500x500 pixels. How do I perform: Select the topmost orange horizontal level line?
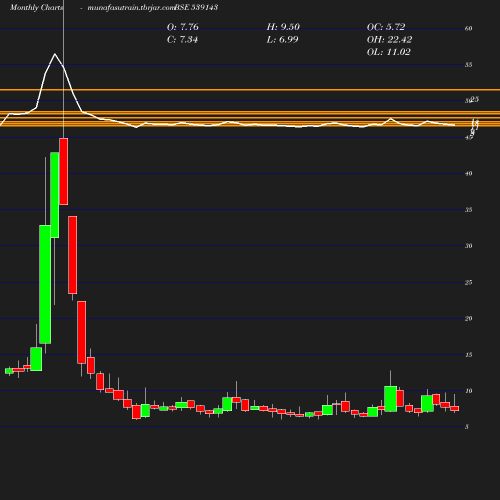coord(250,90)
